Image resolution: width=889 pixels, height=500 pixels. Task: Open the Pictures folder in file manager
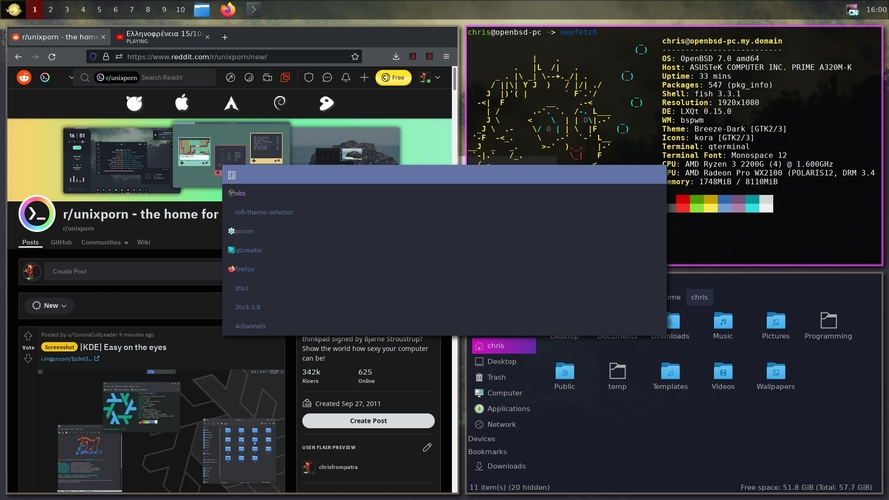click(x=776, y=326)
